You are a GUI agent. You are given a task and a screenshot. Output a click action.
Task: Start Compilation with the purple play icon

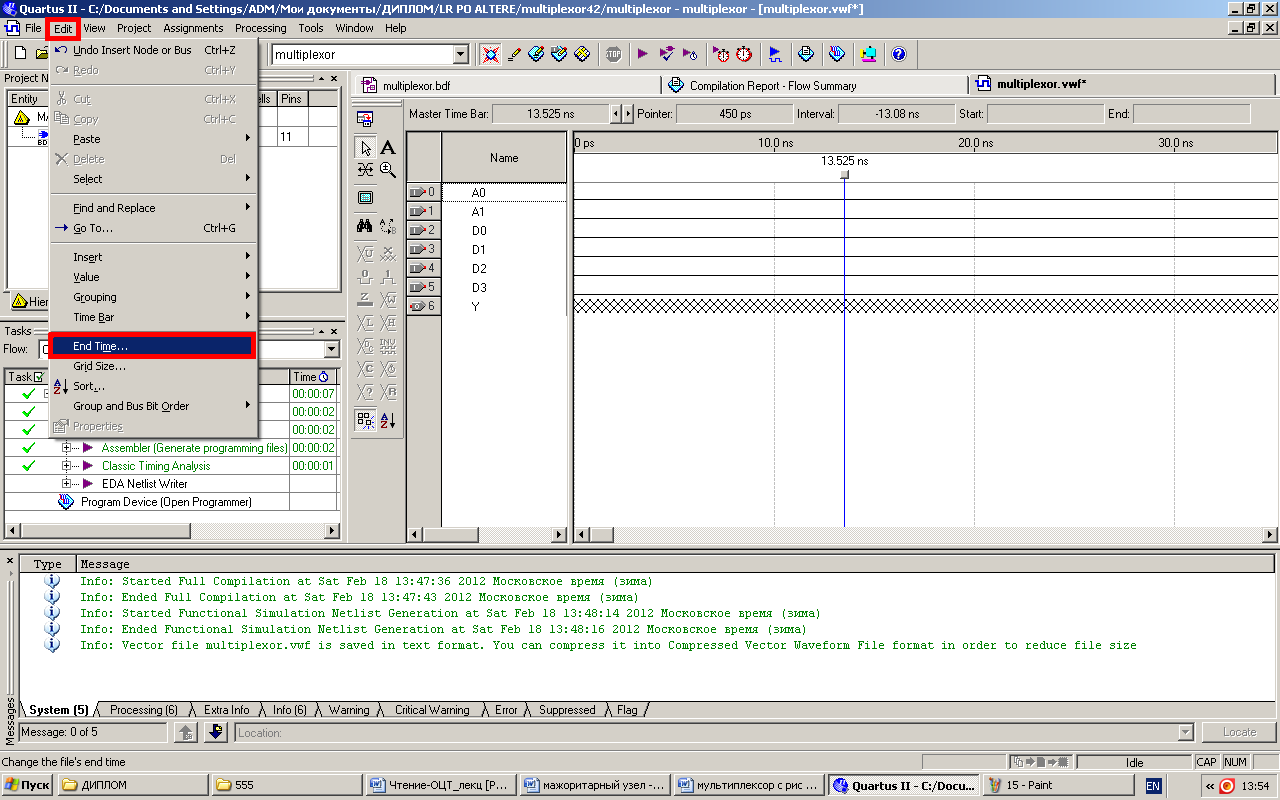642,54
